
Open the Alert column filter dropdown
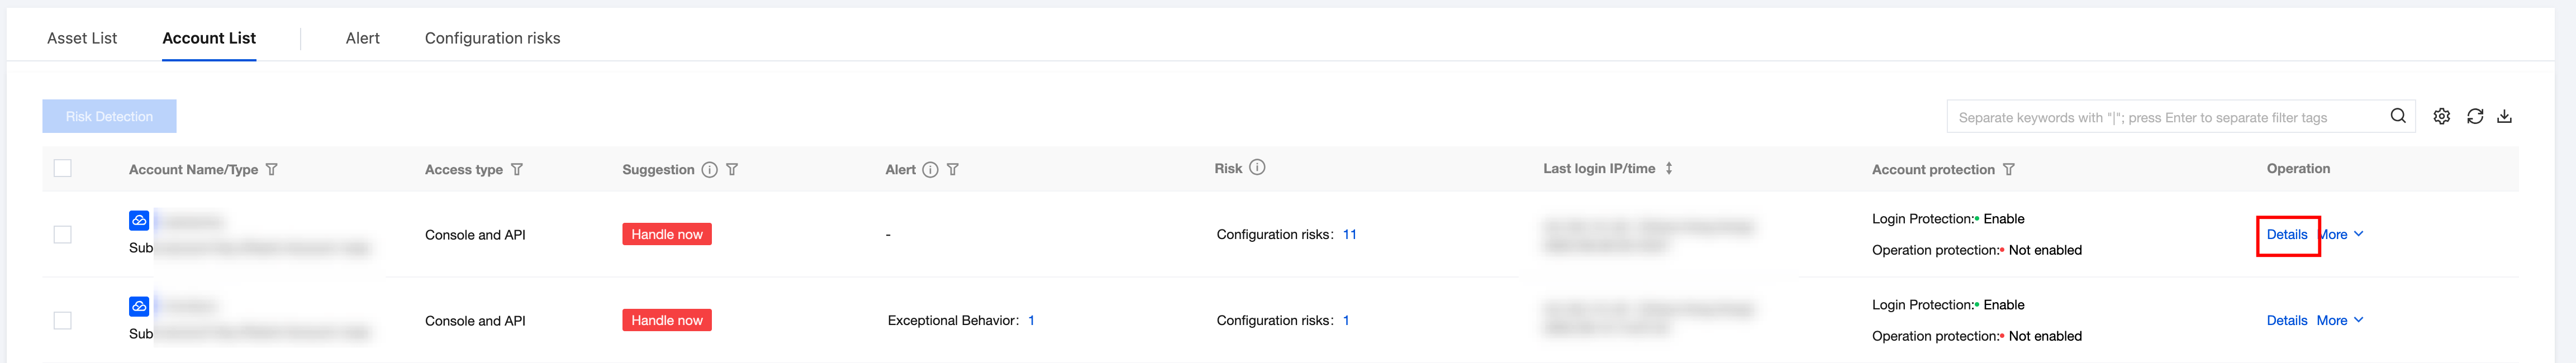(953, 170)
